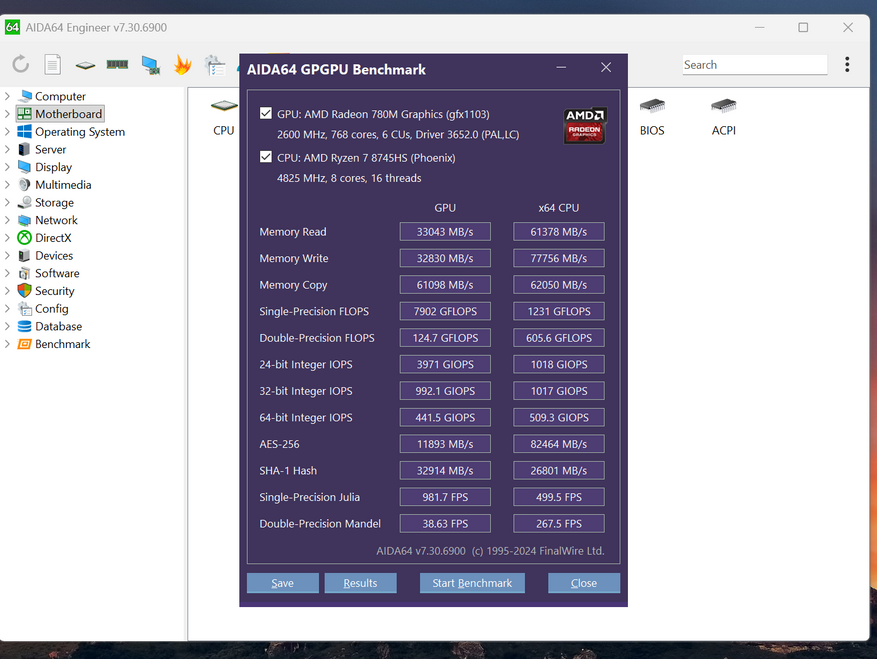Click the Database stack icon
This screenshot has width=877, height=659.
[25, 326]
